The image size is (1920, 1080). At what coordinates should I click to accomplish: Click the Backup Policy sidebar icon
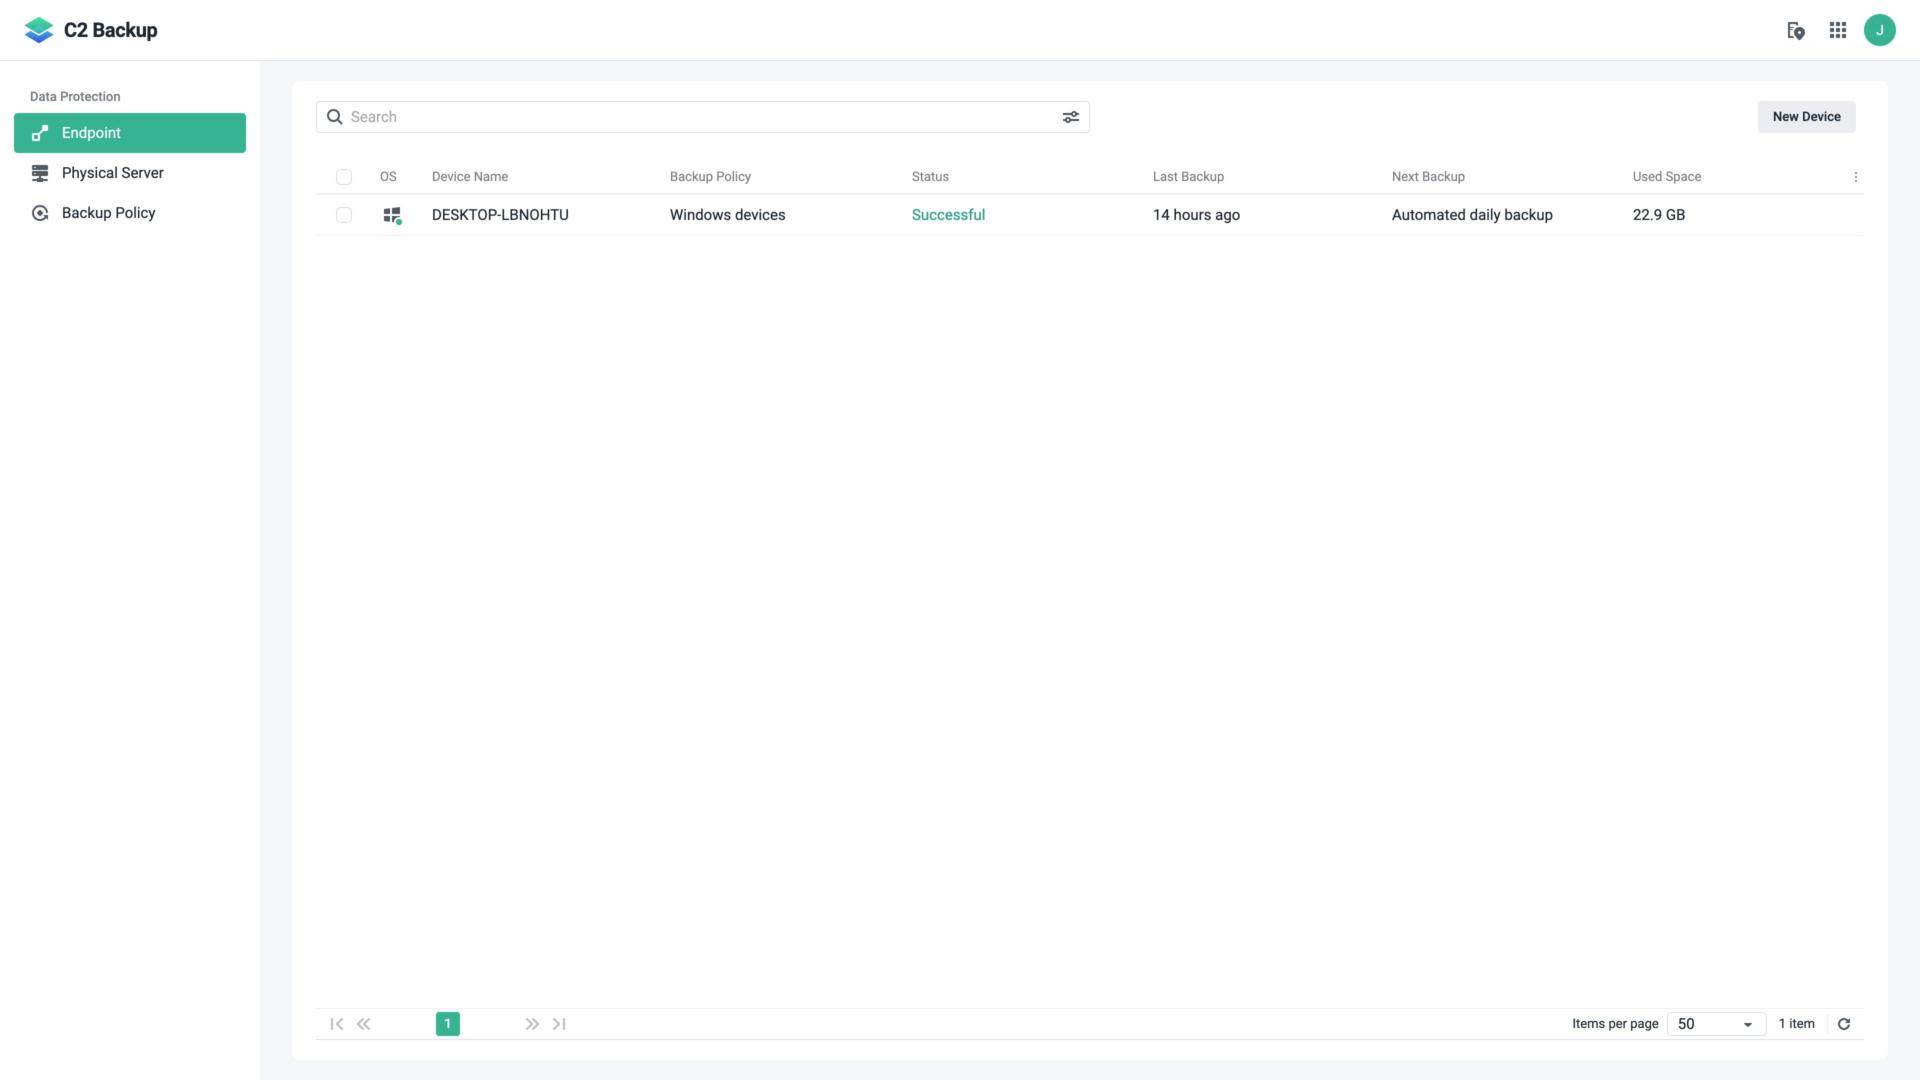40,212
